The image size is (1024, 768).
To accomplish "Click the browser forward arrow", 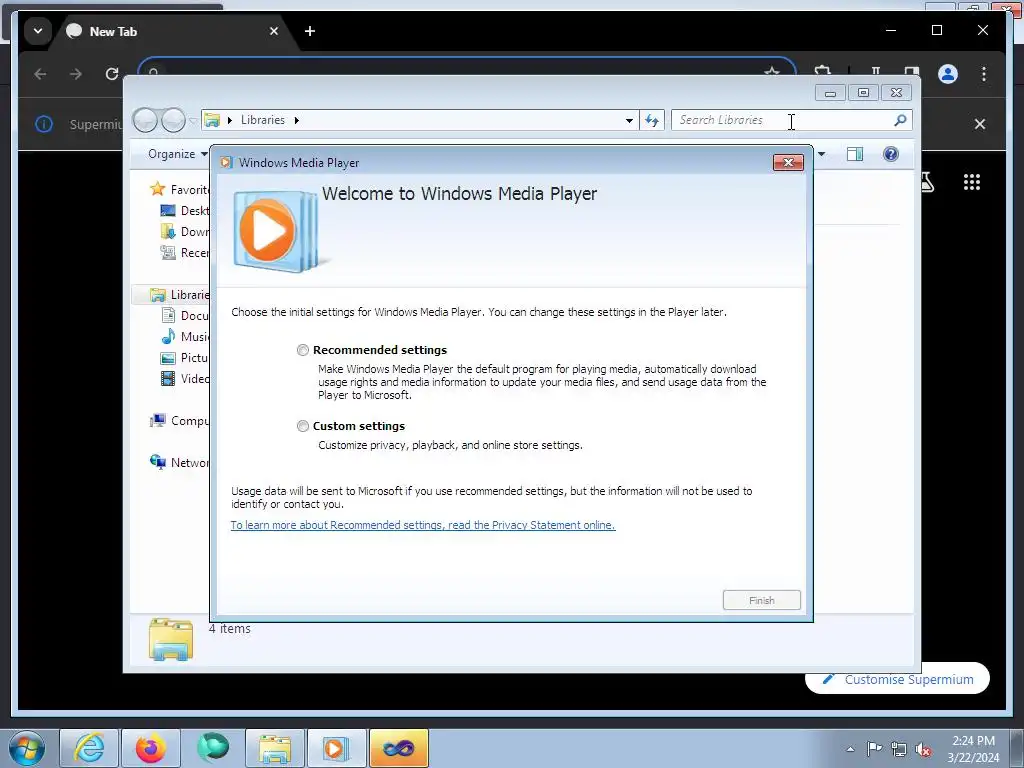I will coord(76,74).
